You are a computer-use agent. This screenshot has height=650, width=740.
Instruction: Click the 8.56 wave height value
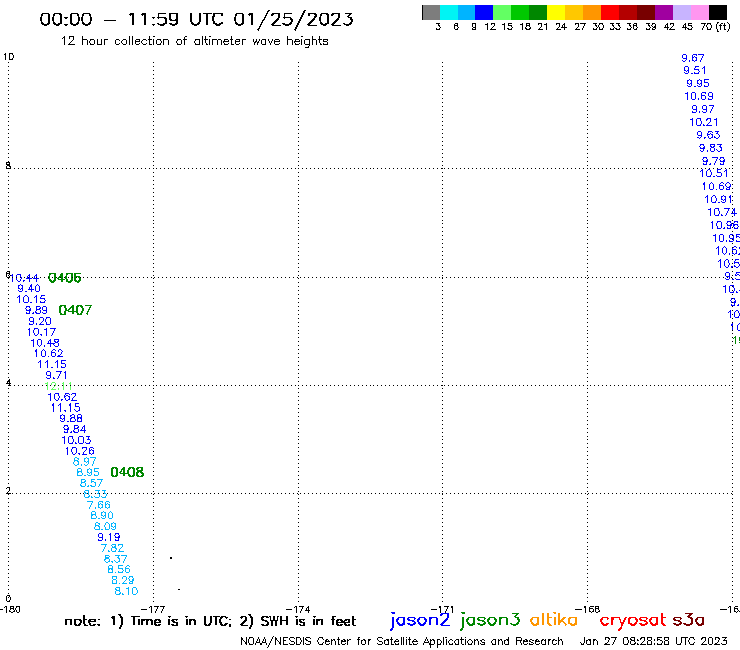tap(119, 569)
